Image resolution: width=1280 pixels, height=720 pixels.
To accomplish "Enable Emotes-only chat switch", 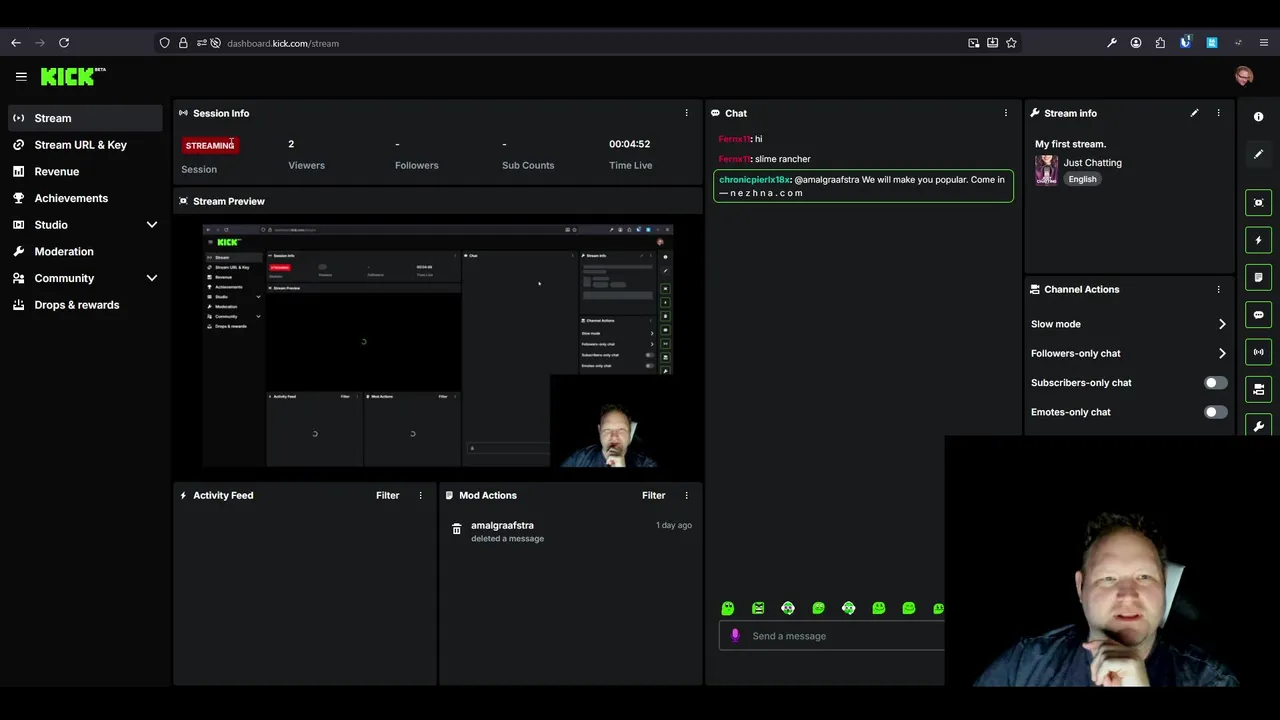I will click(x=1215, y=412).
